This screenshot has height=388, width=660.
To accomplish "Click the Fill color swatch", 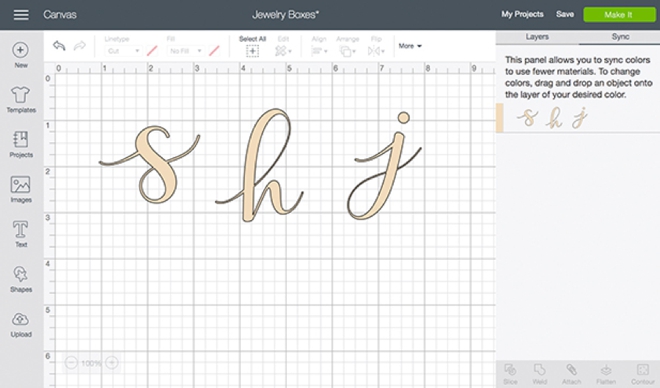I will [x=214, y=51].
